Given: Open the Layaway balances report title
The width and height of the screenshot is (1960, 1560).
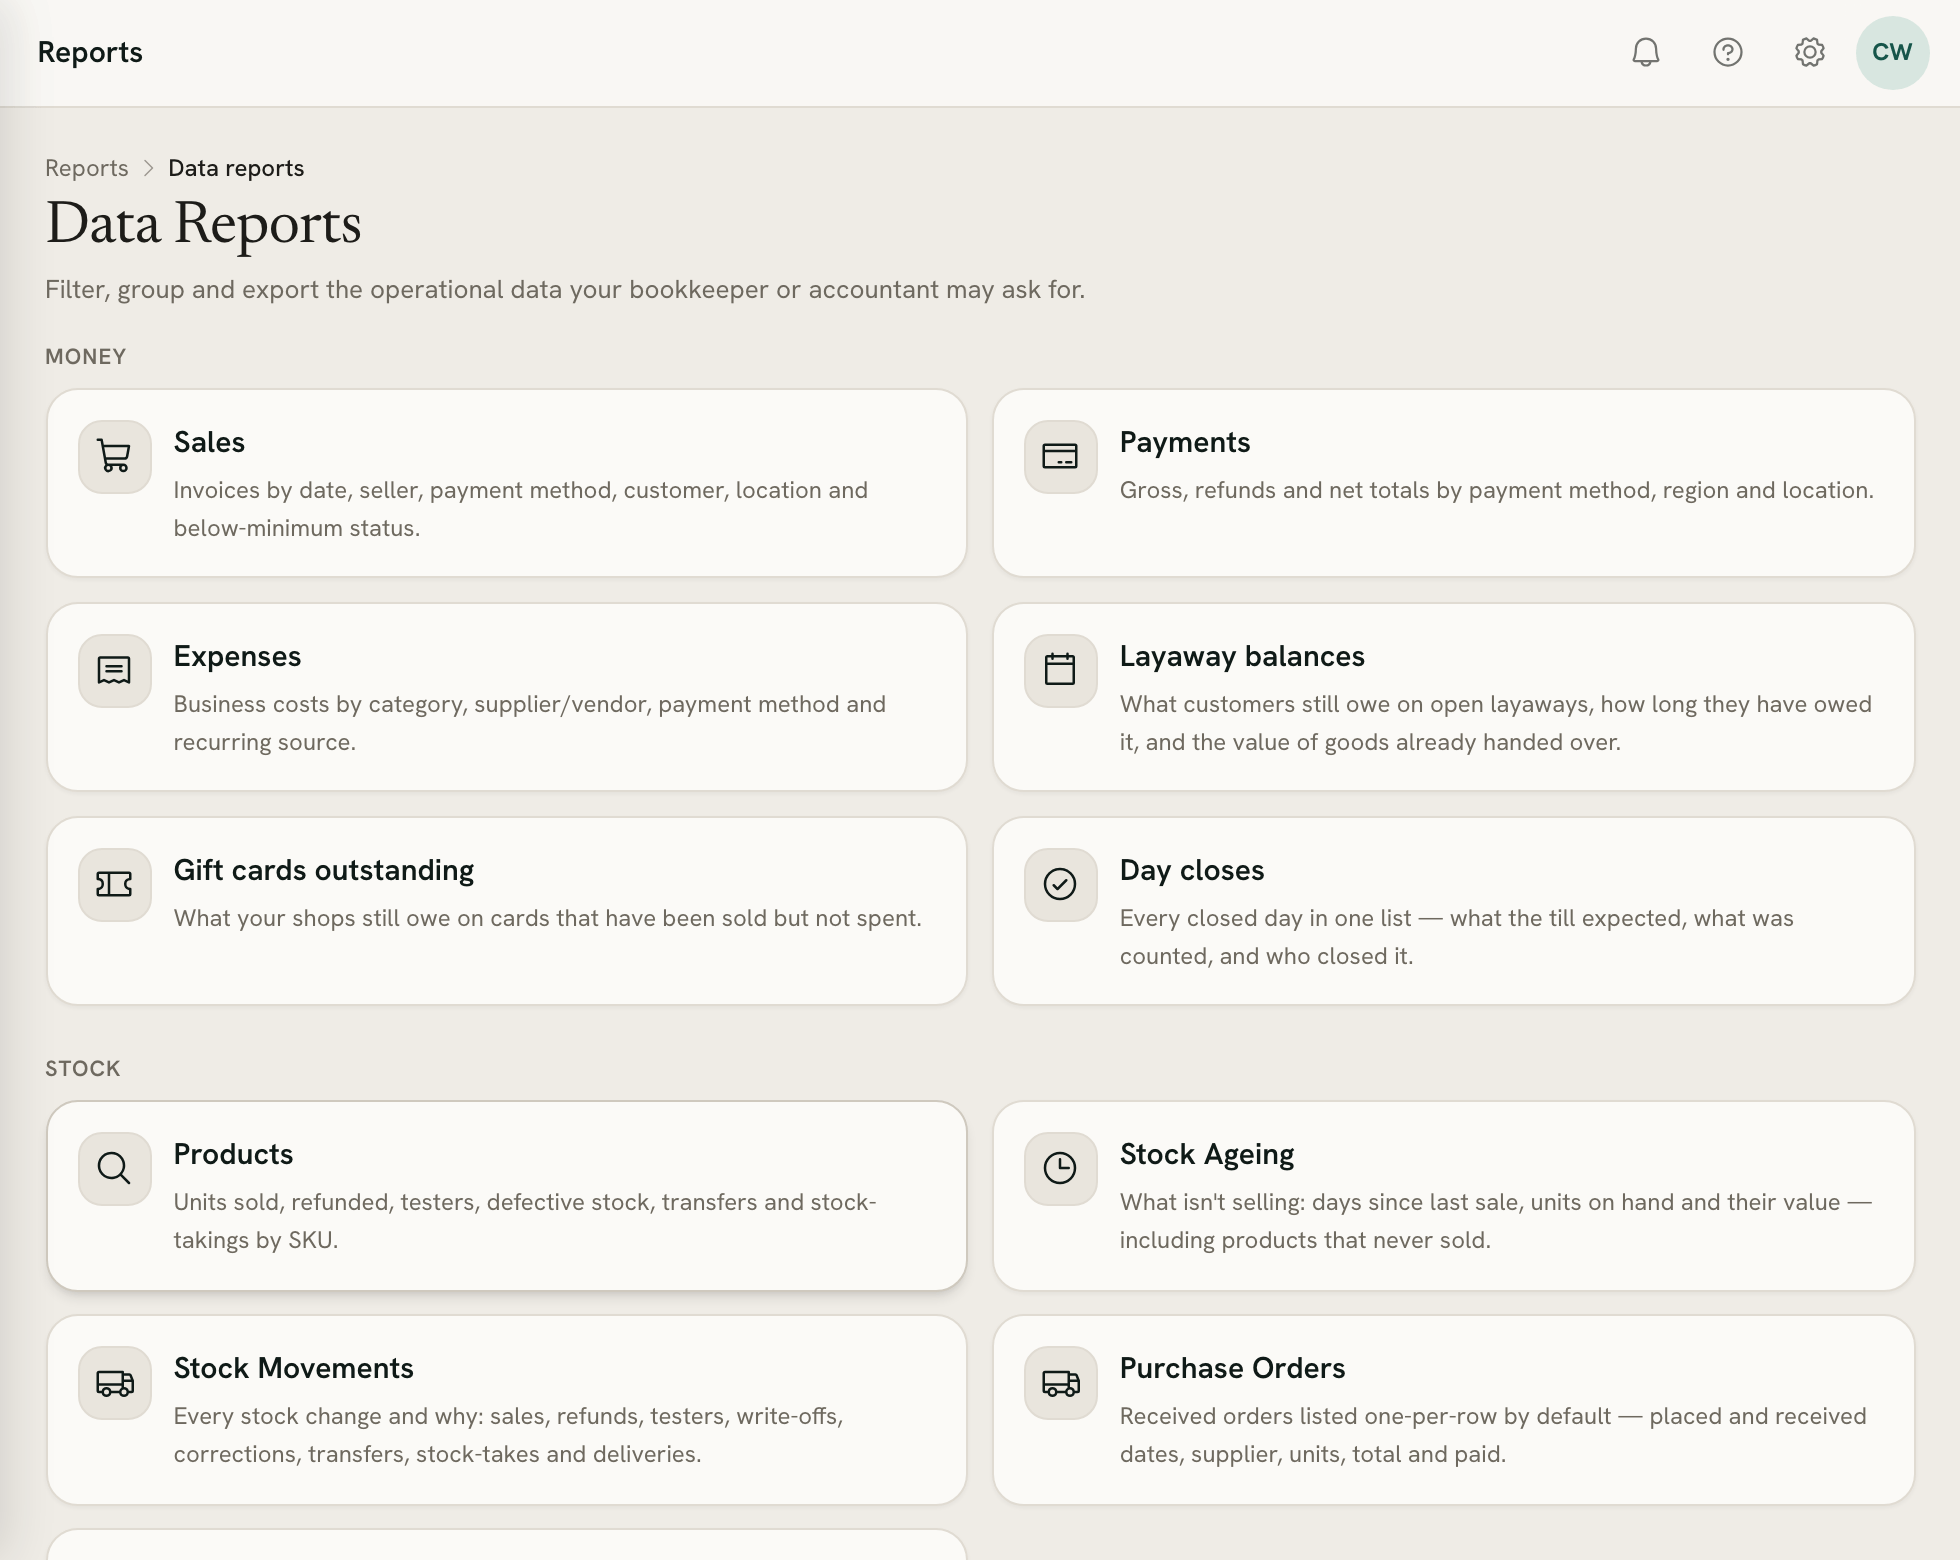Looking at the screenshot, I should point(1242,656).
